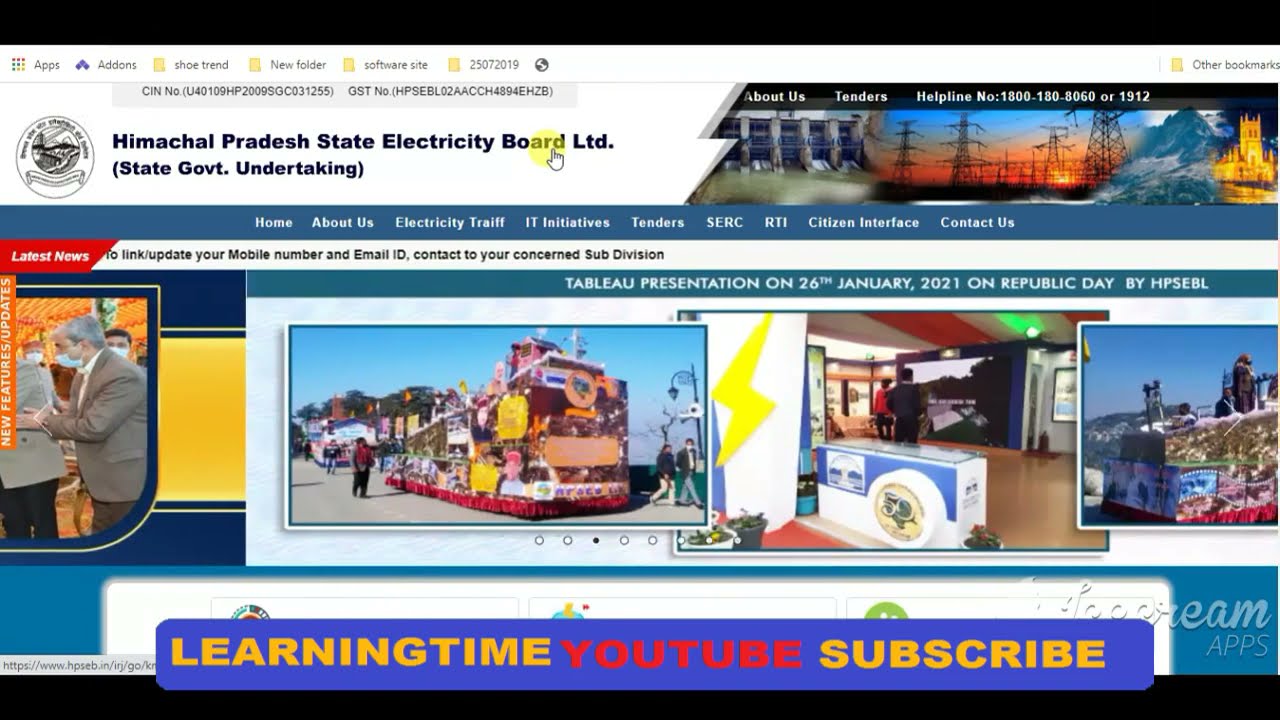Open the snowy hillside photo at right
The height and width of the screenshot is (720, 1280).
[1180, 425]
